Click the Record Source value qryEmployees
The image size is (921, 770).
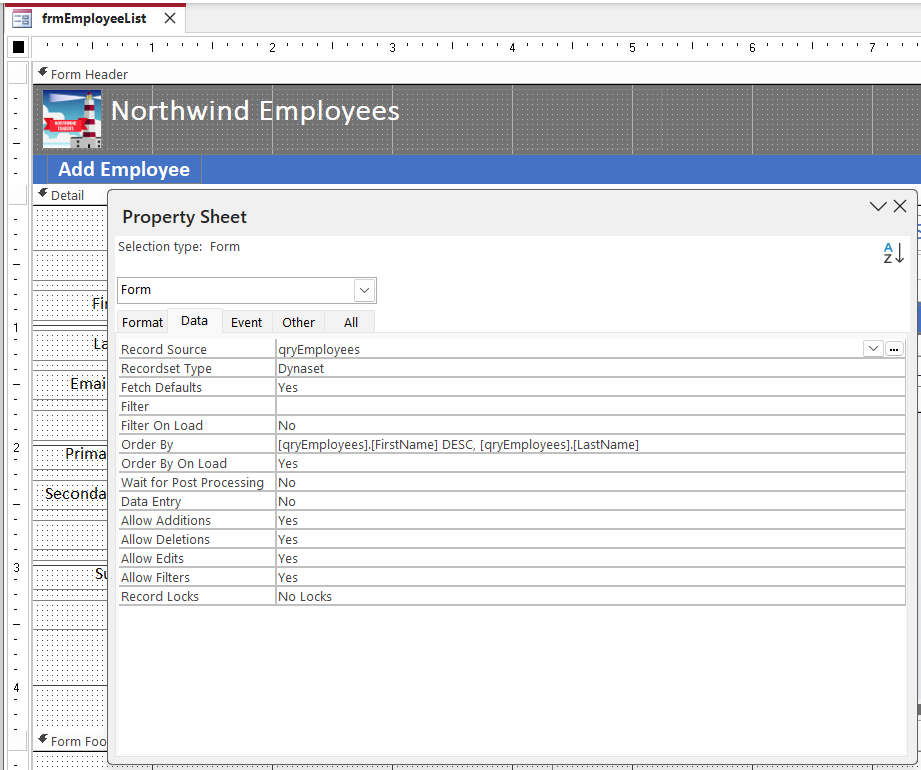[x=319, y=349]
